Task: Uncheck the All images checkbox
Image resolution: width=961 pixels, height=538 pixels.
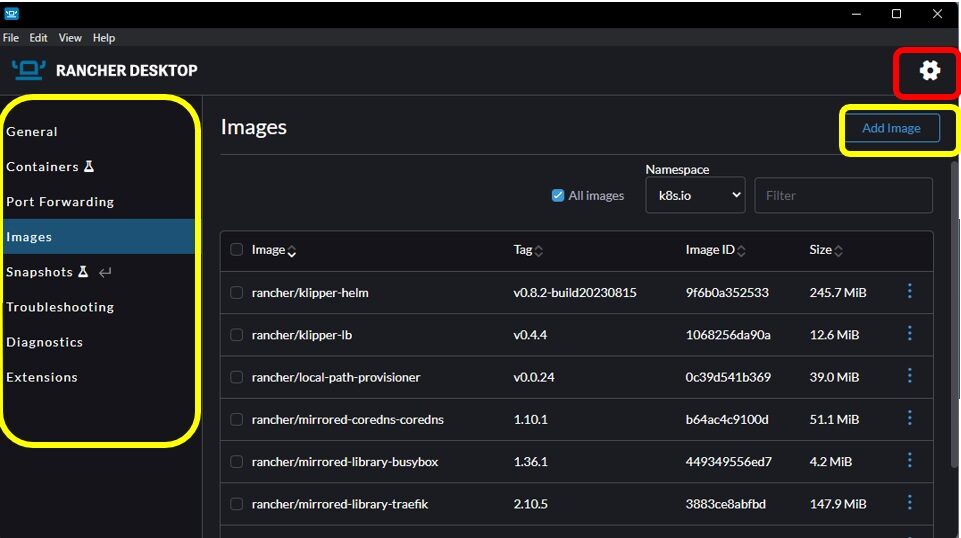Action: pos(558,196)
